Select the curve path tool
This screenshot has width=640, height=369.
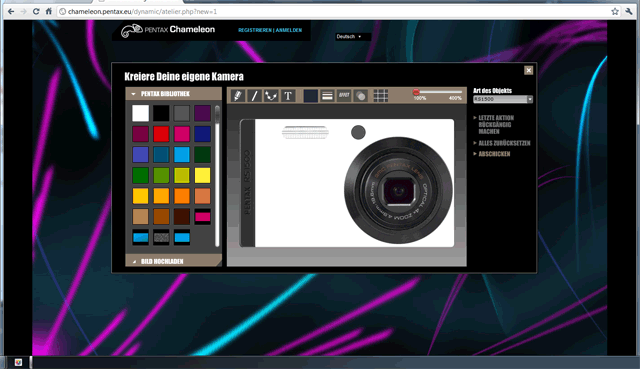coord(271,96)
